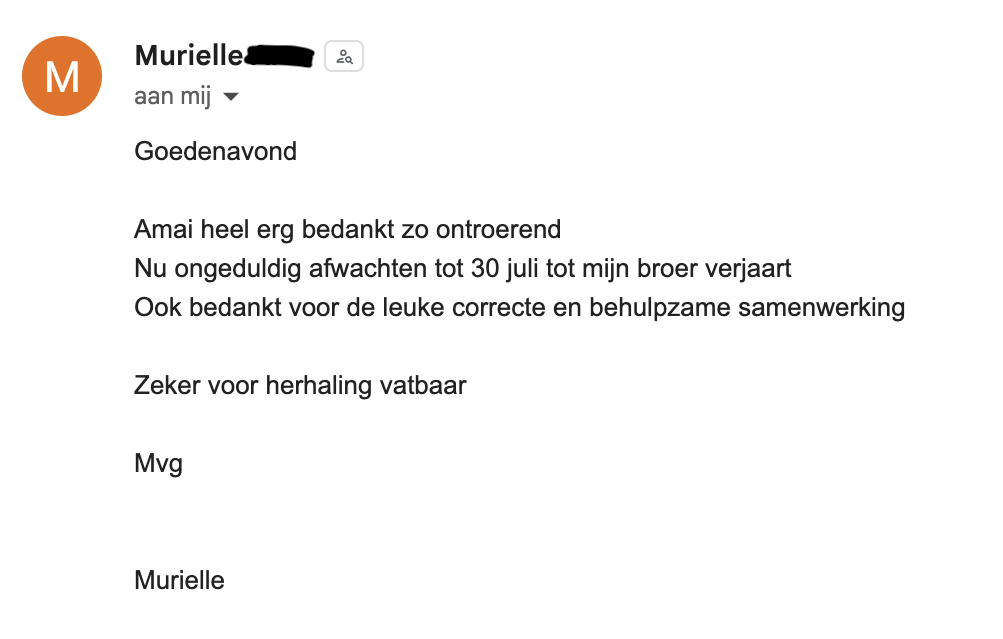Click the line starting with 'Amai heel erg'
Image resolution: width=1003 pixels, height=639 pixels.
click(x=347, y=229)
